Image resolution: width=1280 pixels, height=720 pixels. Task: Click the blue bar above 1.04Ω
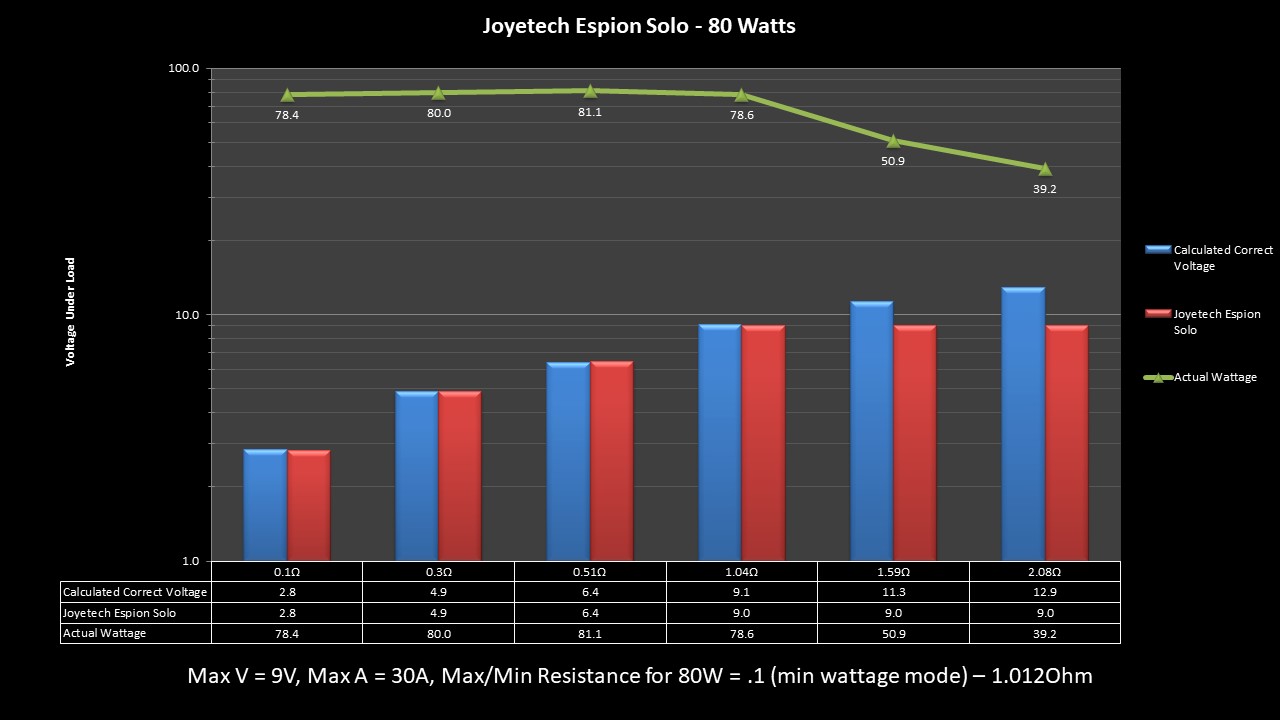[x=720, y=443]
